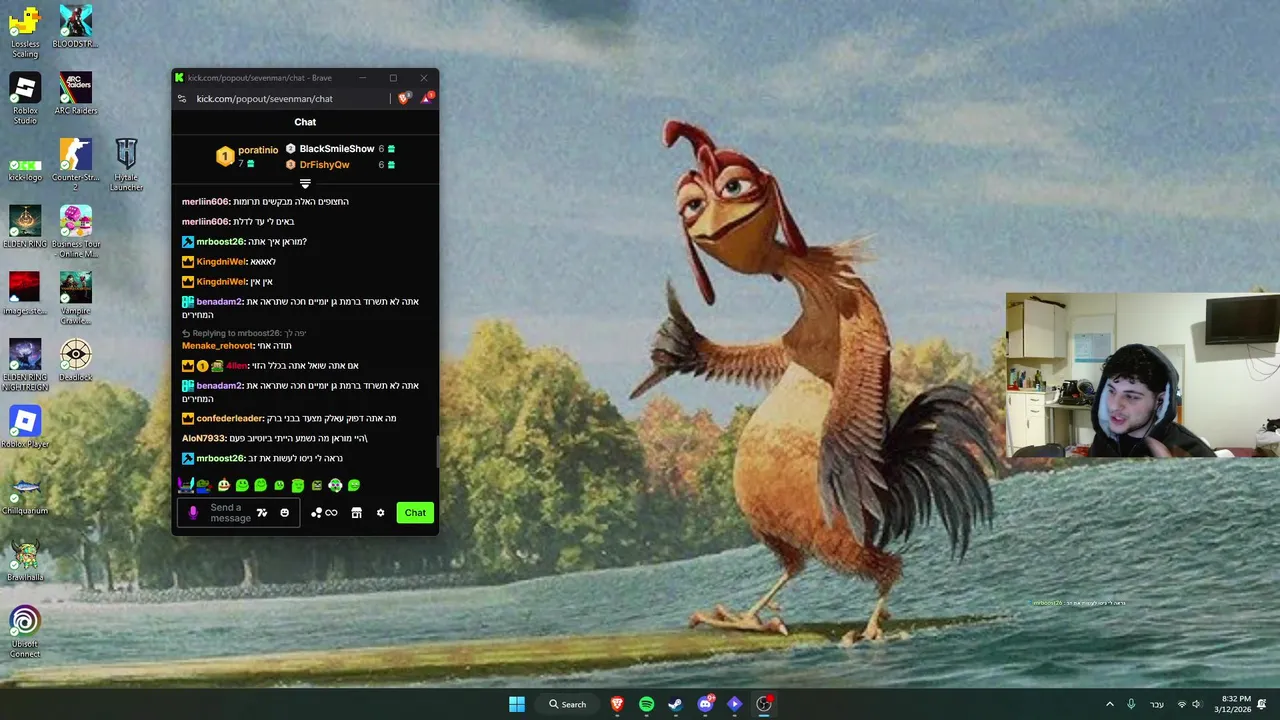Open AloN7933 user profile in chat

(x=204, y=438)
